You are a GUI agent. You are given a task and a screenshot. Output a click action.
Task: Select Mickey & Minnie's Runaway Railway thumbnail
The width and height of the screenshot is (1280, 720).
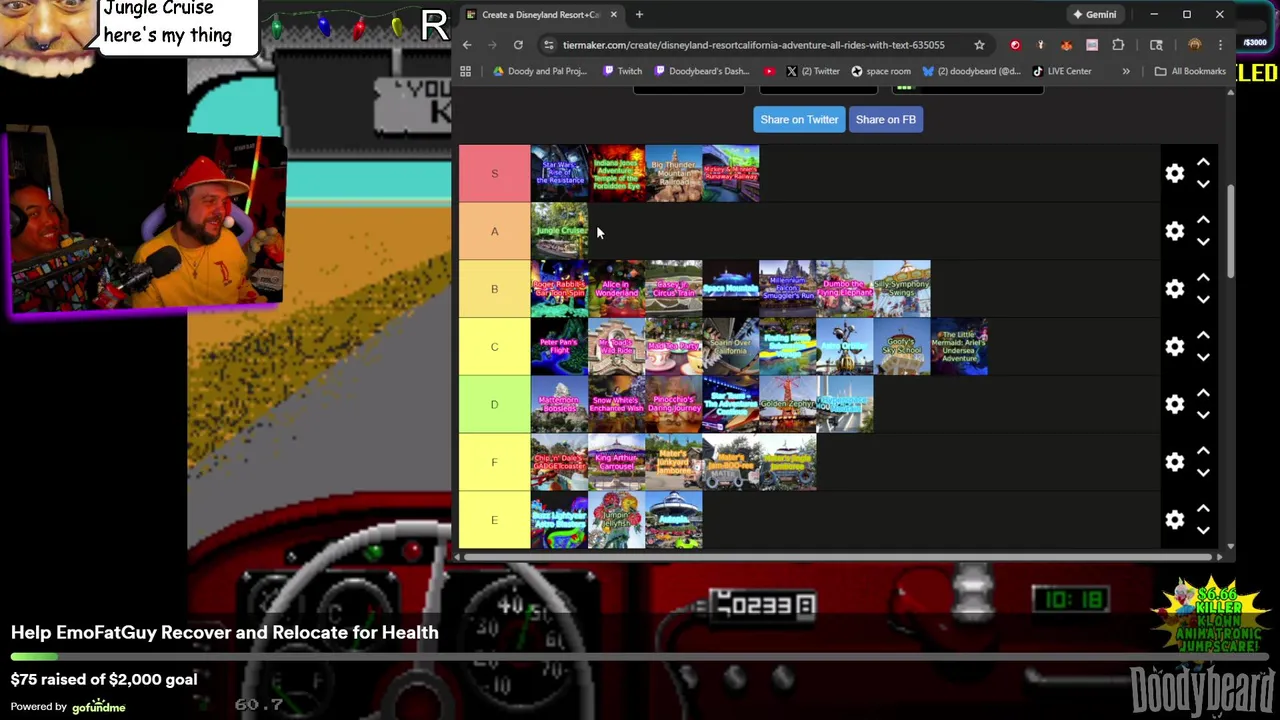tap(731, 174)
